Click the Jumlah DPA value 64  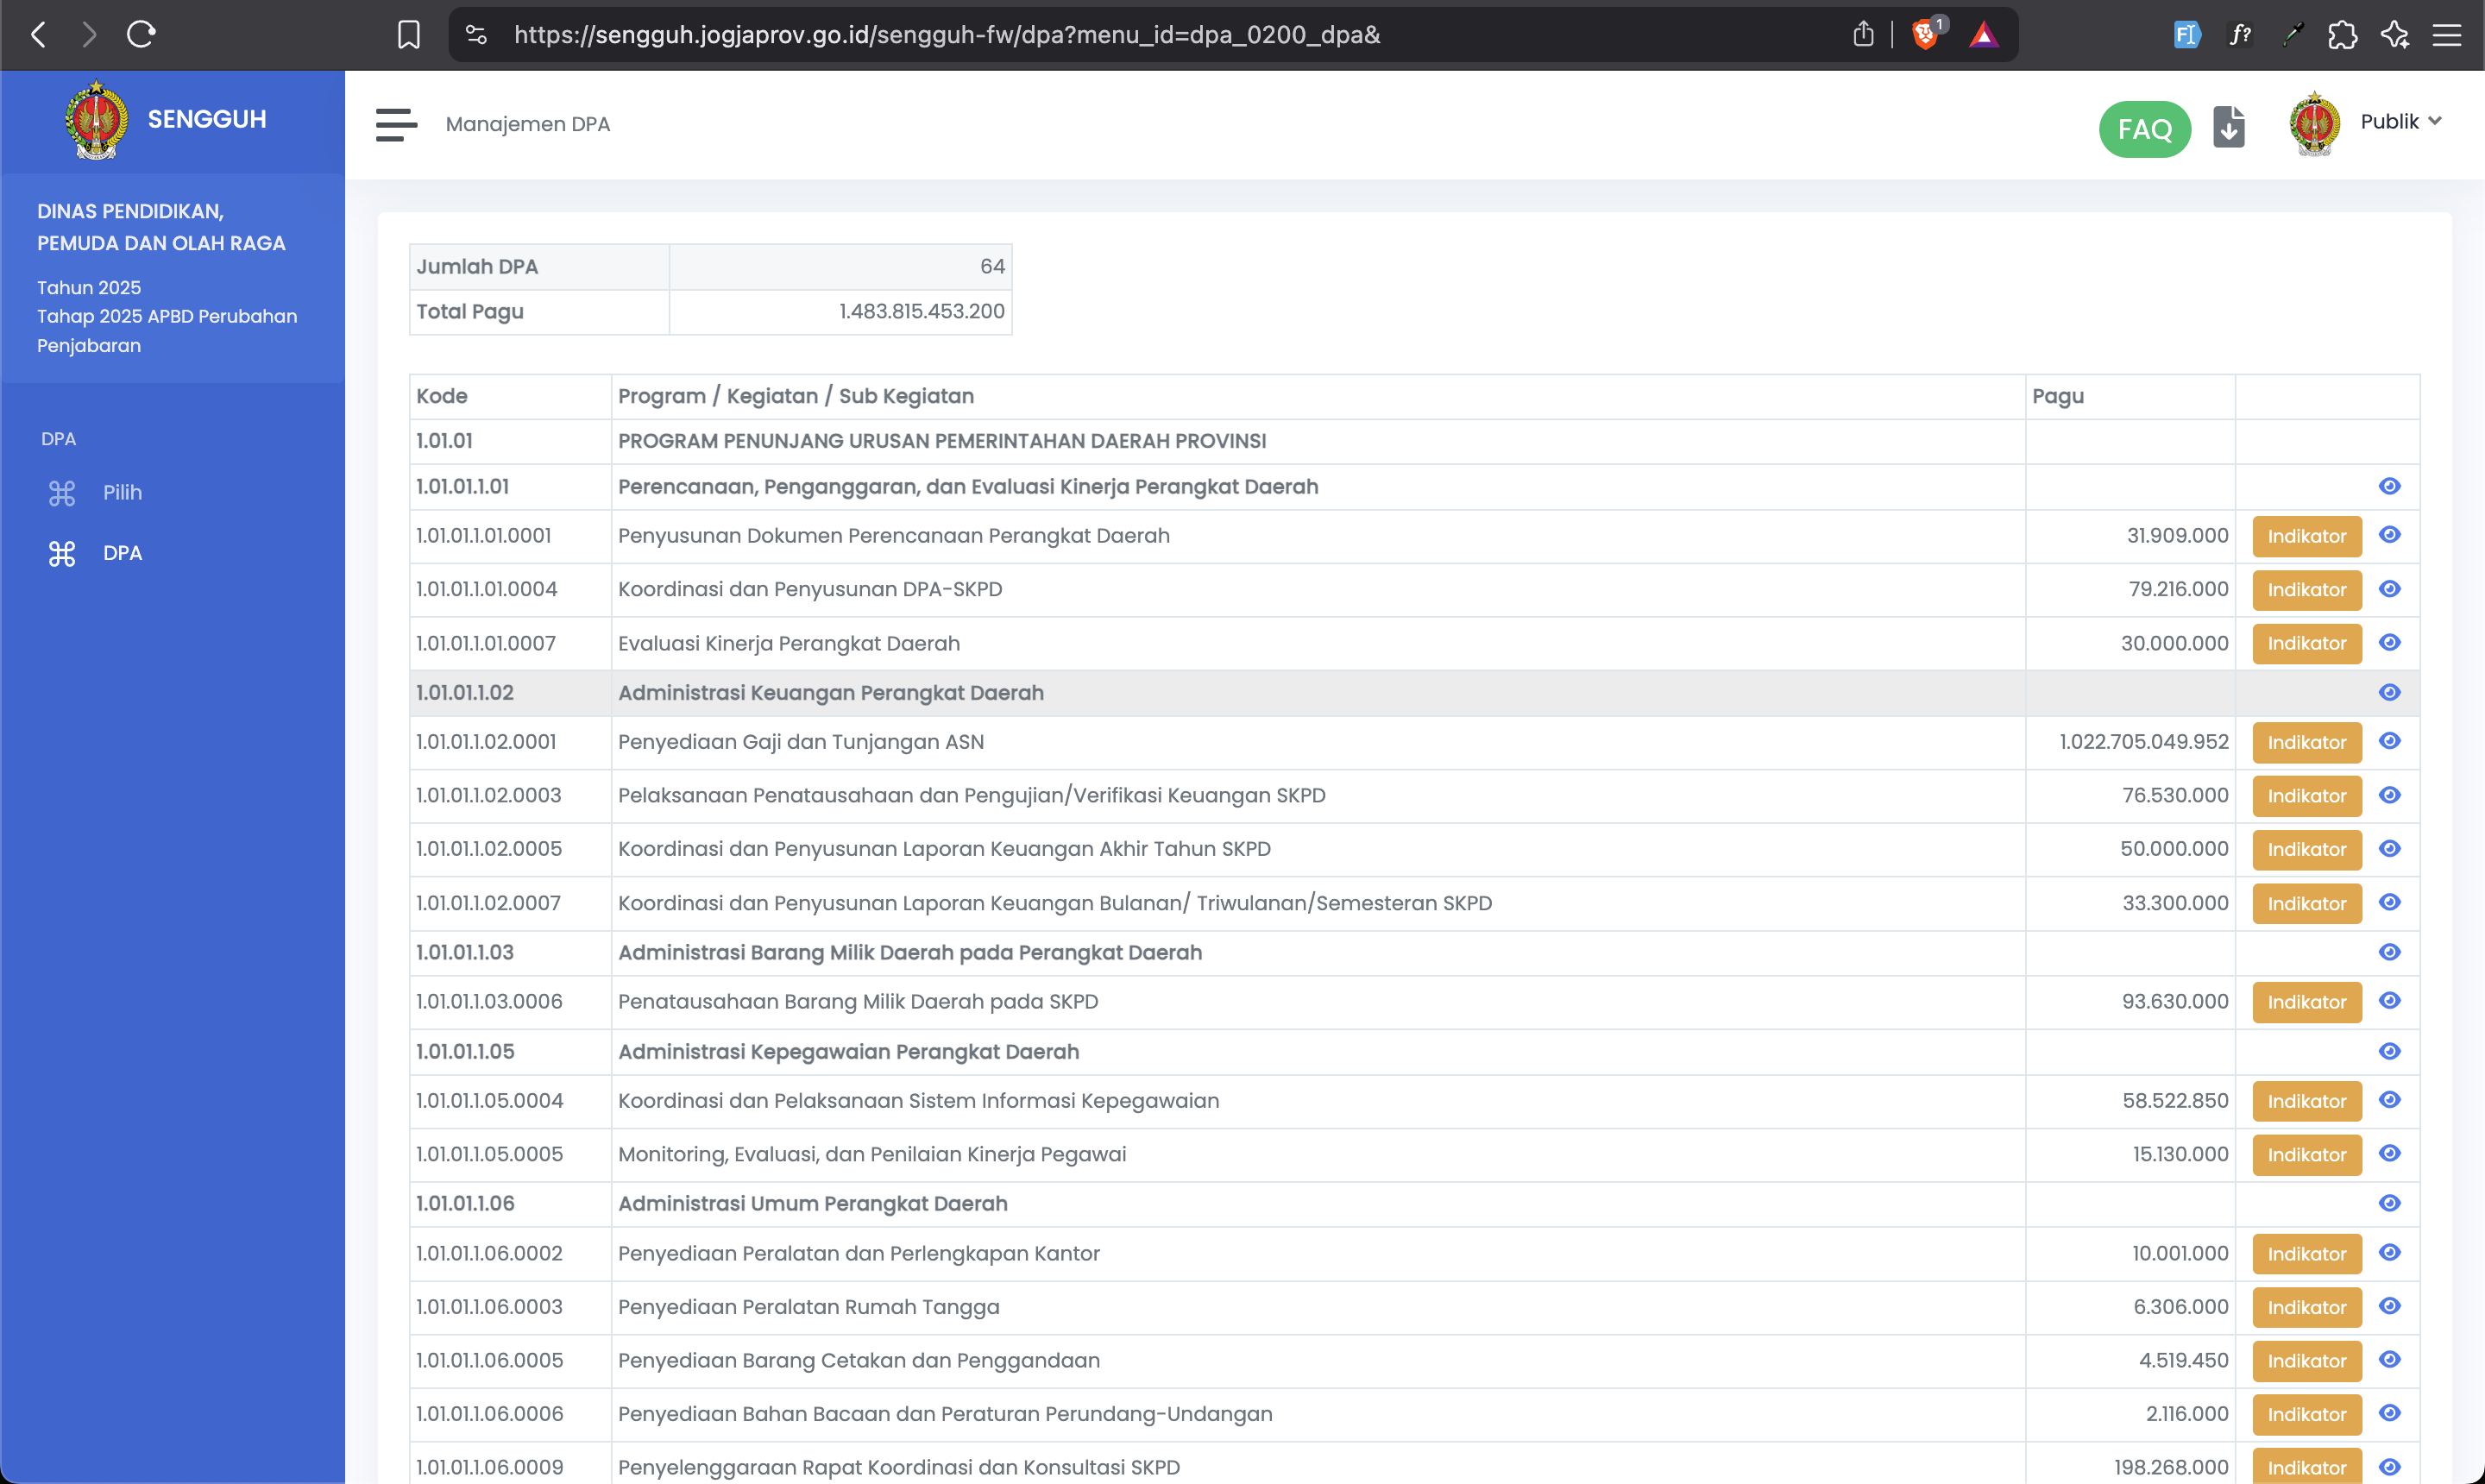coord(992,267)
